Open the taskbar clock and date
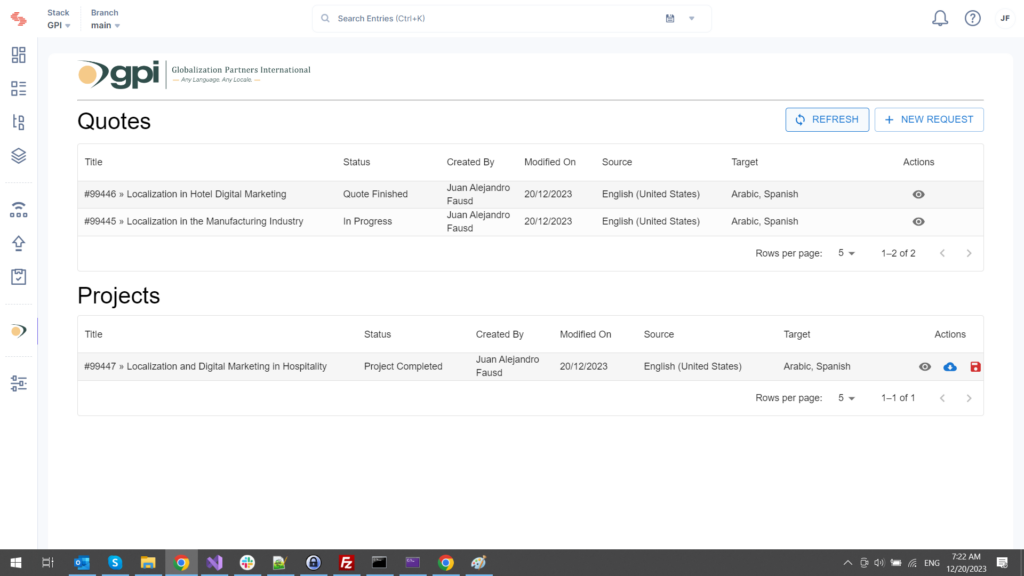This screenshot has width=1024, height=576. [966, 562]
